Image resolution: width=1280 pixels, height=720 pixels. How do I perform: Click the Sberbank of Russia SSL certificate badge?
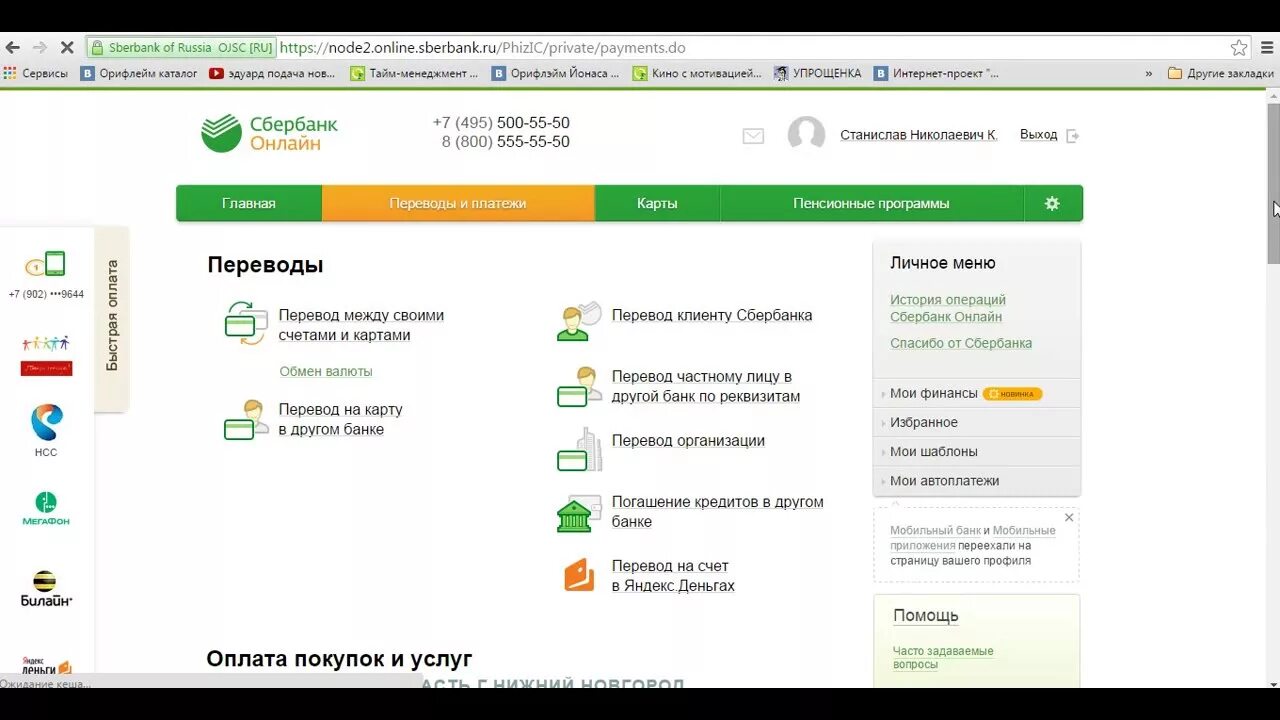pos(181,47)
